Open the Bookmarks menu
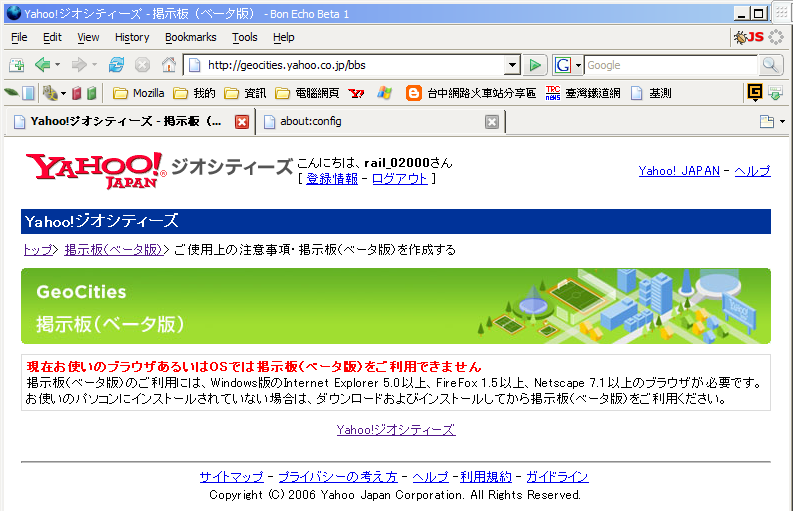 pyautogui.click(x=190, y=37)
